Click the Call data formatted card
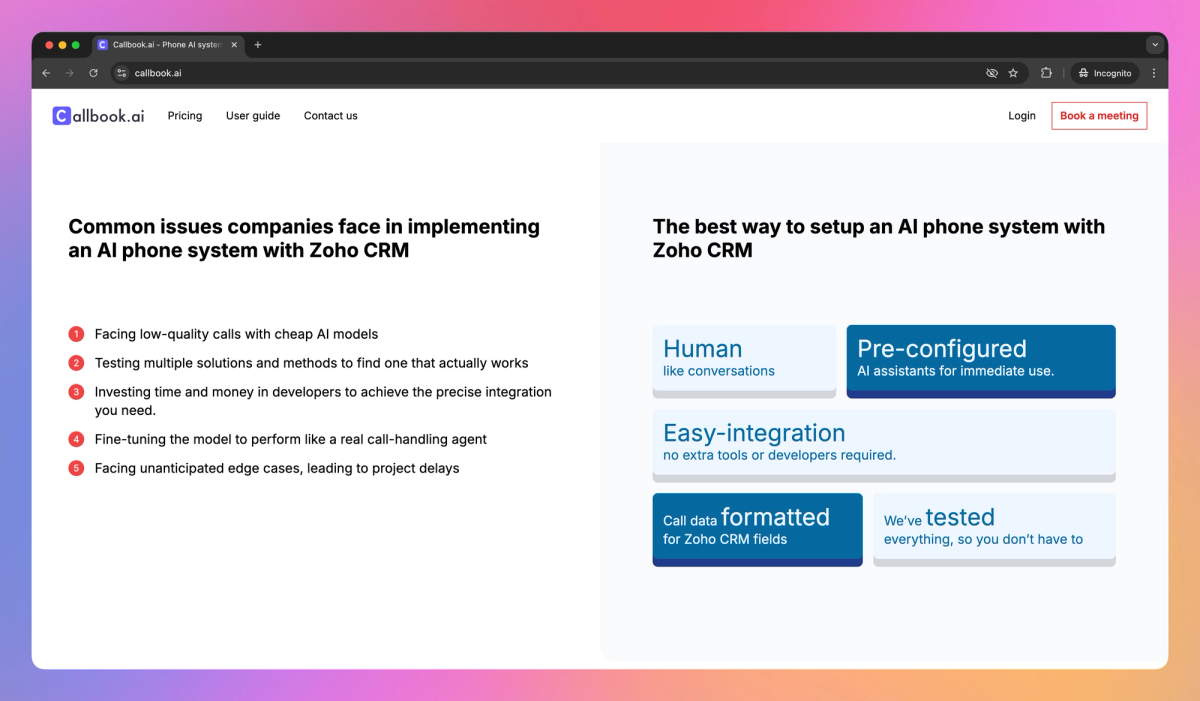1200x701 pixels. tap(757, 529)
